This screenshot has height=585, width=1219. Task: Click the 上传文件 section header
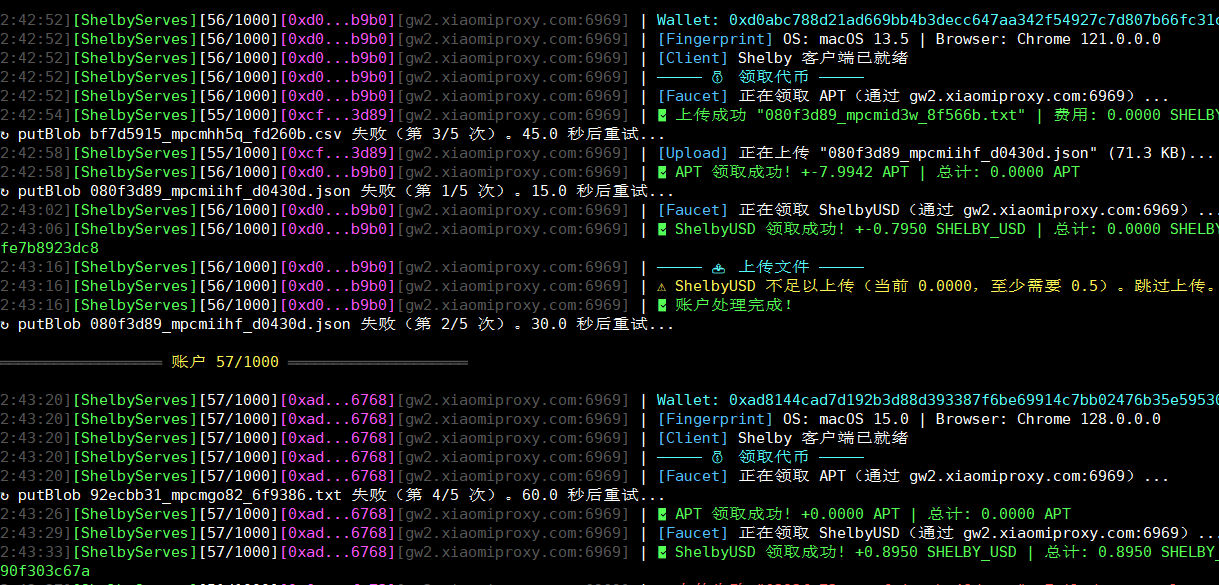pyautogui.click(x=773, y=267)
